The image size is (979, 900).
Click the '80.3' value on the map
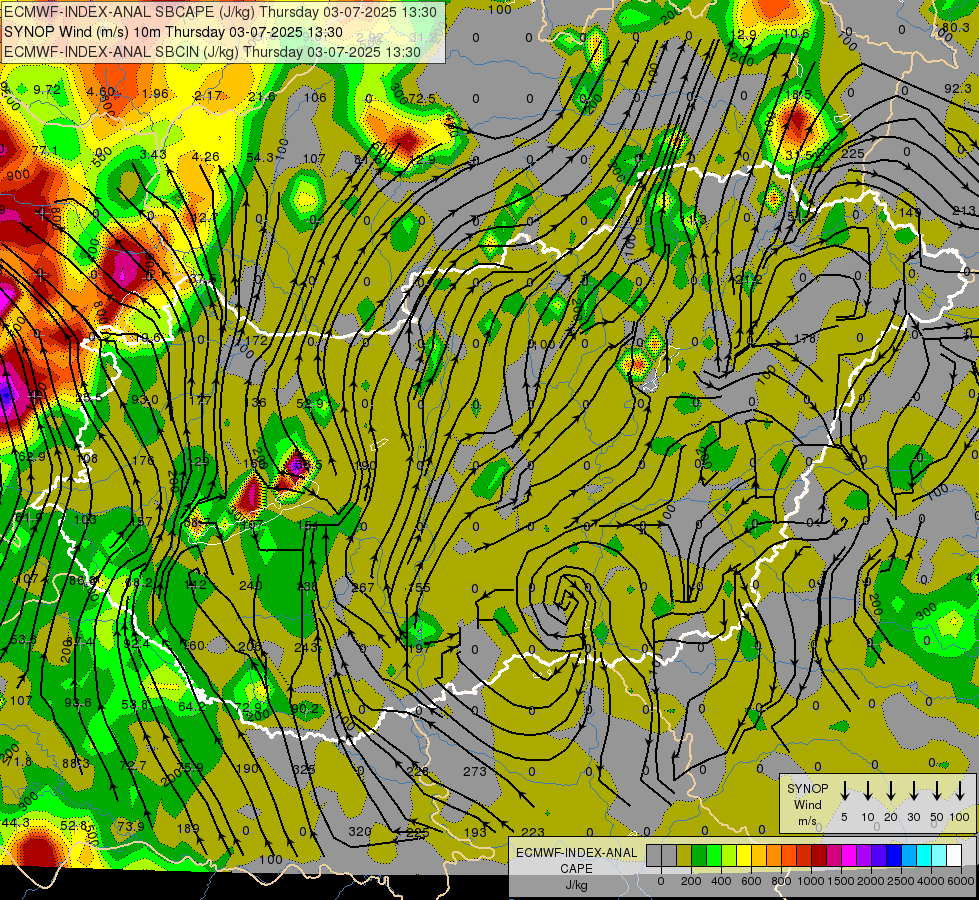coord(956,27)
